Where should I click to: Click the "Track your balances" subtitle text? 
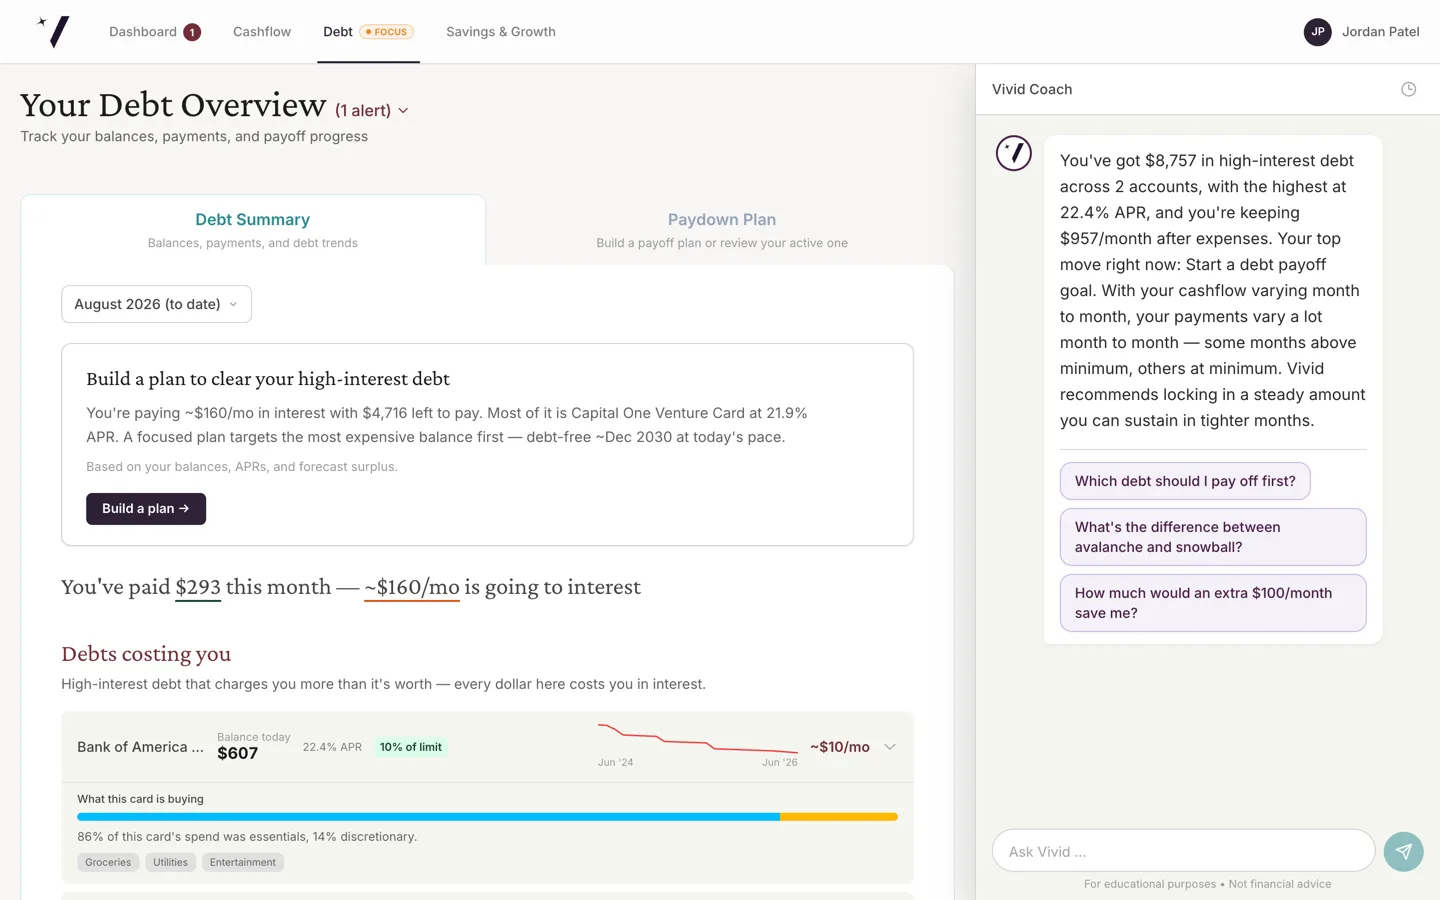click(x=194, y=137)
